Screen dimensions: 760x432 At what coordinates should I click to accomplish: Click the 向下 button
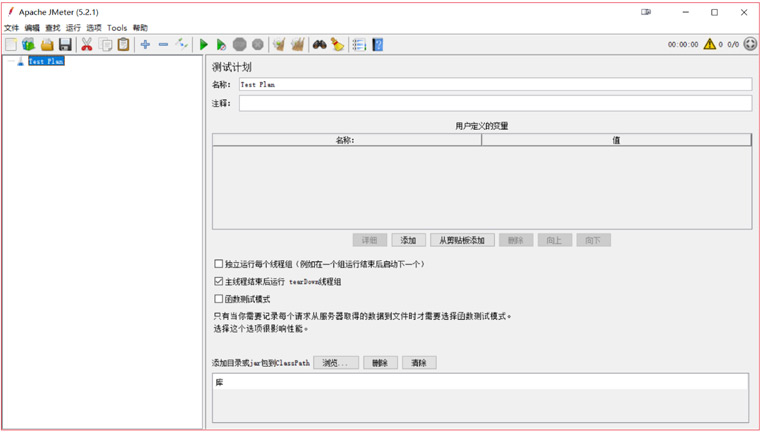point(594,240)
